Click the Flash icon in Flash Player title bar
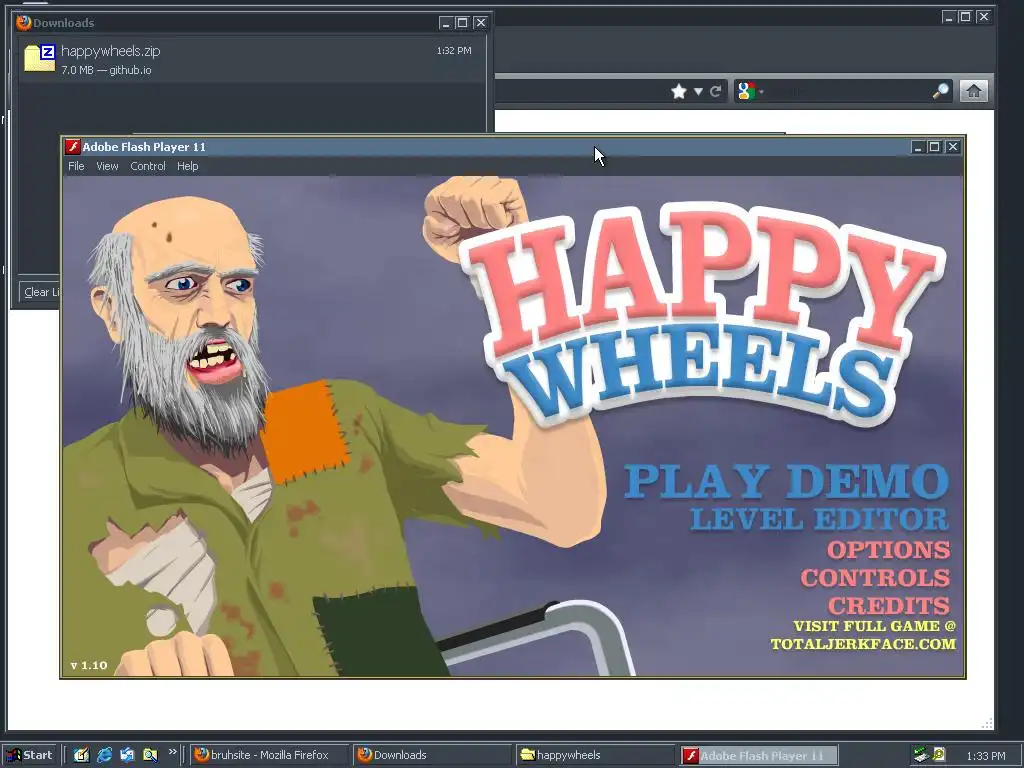Screen dimensions: 1024x768 [x=72, y=146]
